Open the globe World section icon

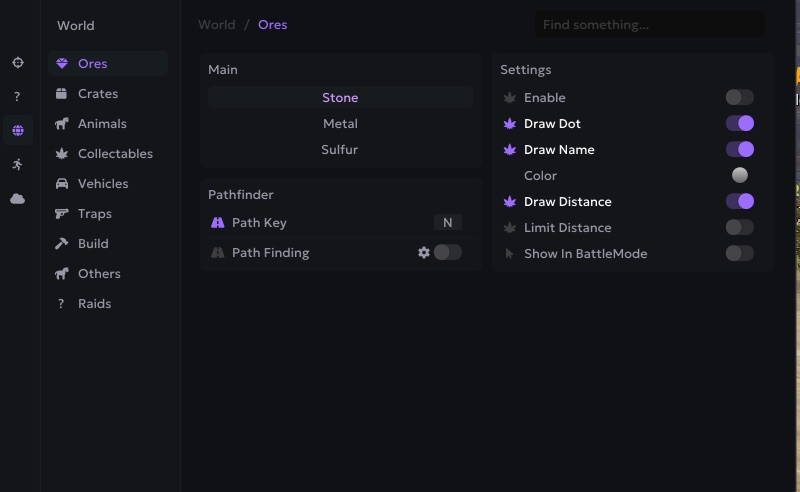click(x=17, y=130)
